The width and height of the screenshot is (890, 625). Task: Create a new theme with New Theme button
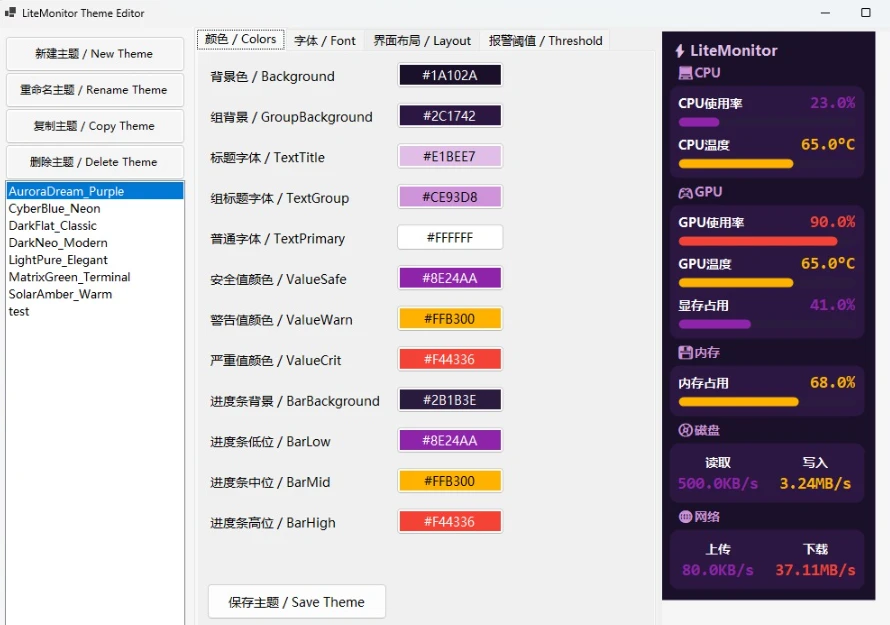tap(94, 54)
